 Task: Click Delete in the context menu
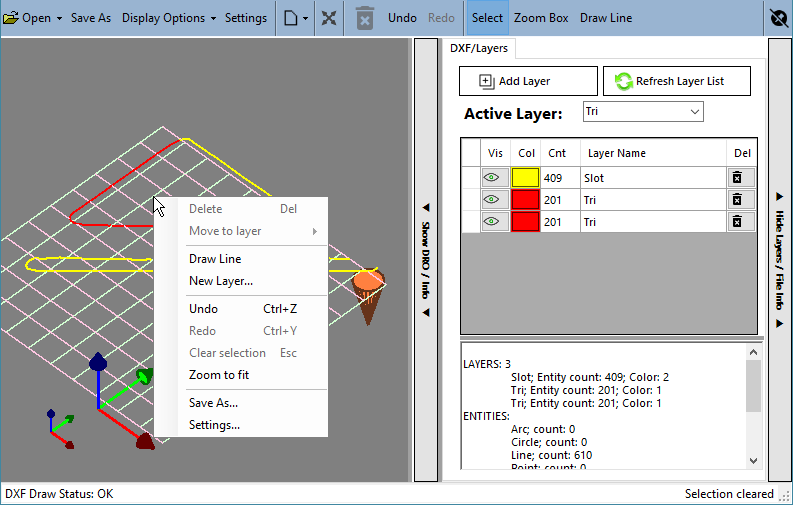tap(241, 209)
